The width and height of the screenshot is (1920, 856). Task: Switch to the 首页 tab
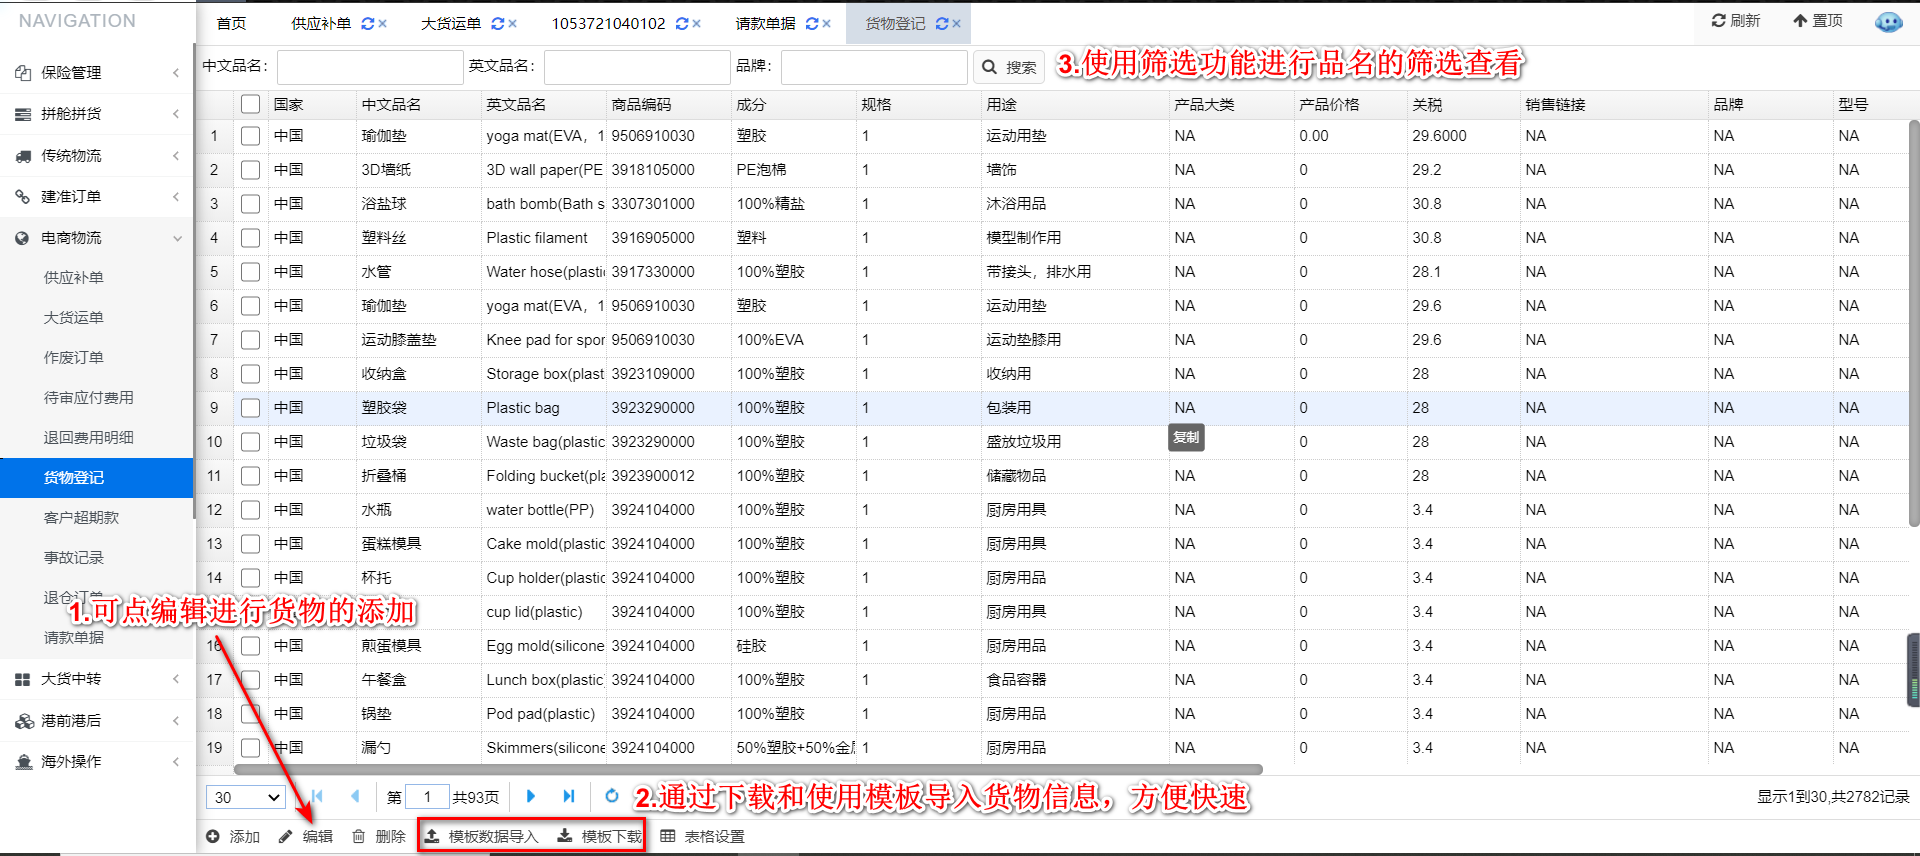click(231, 23)
